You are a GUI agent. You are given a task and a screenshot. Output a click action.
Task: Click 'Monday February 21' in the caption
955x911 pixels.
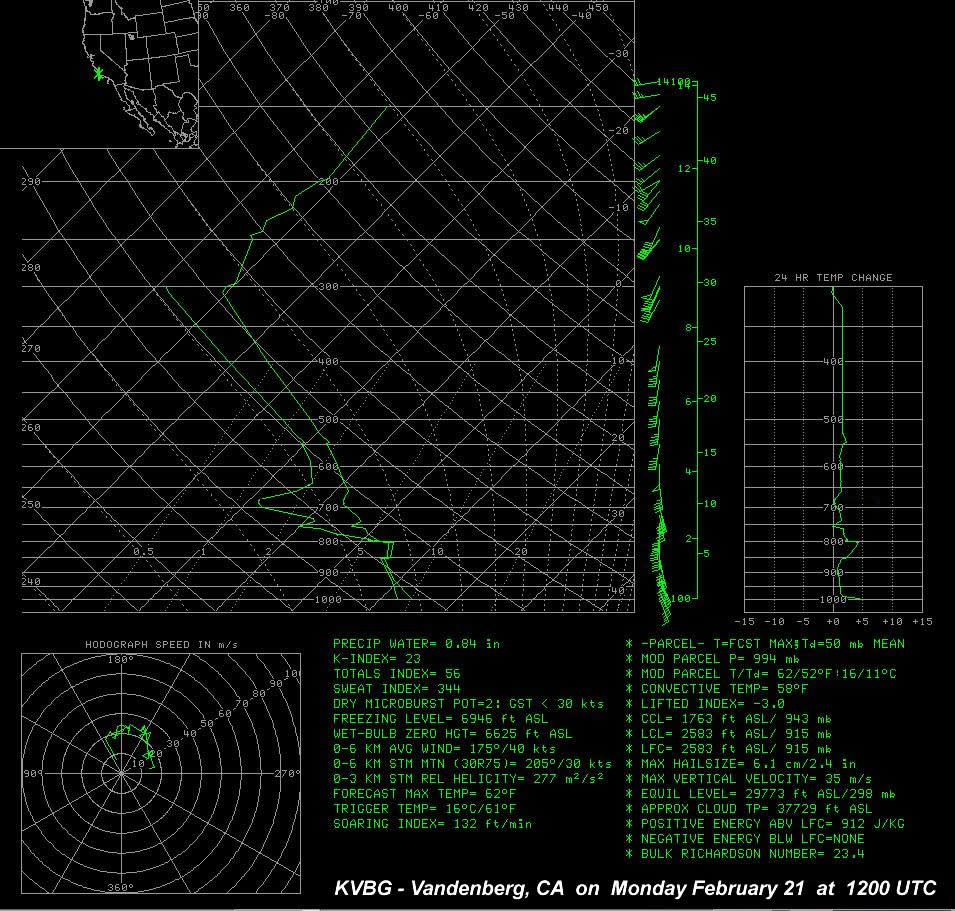tap(708, 888)
